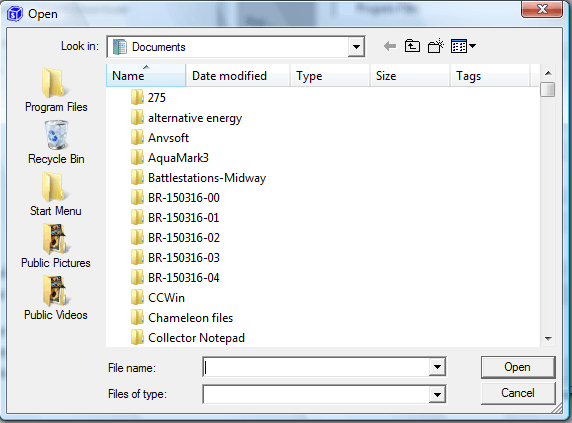Open the view menu icon
The height and width of the screenshot is (423, 572).
pos(463,46)
